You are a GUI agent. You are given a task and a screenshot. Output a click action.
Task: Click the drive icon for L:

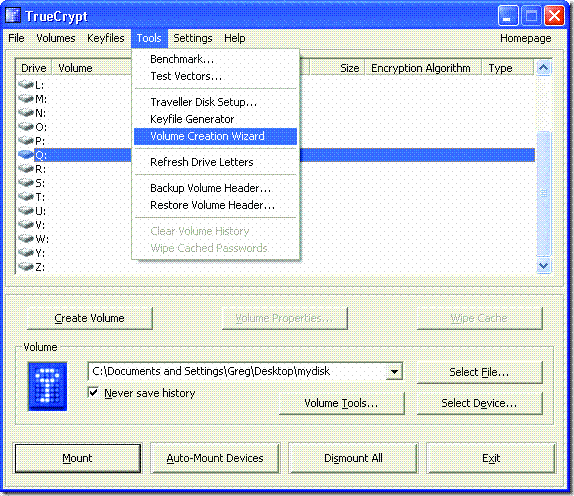tap(26, 85)
